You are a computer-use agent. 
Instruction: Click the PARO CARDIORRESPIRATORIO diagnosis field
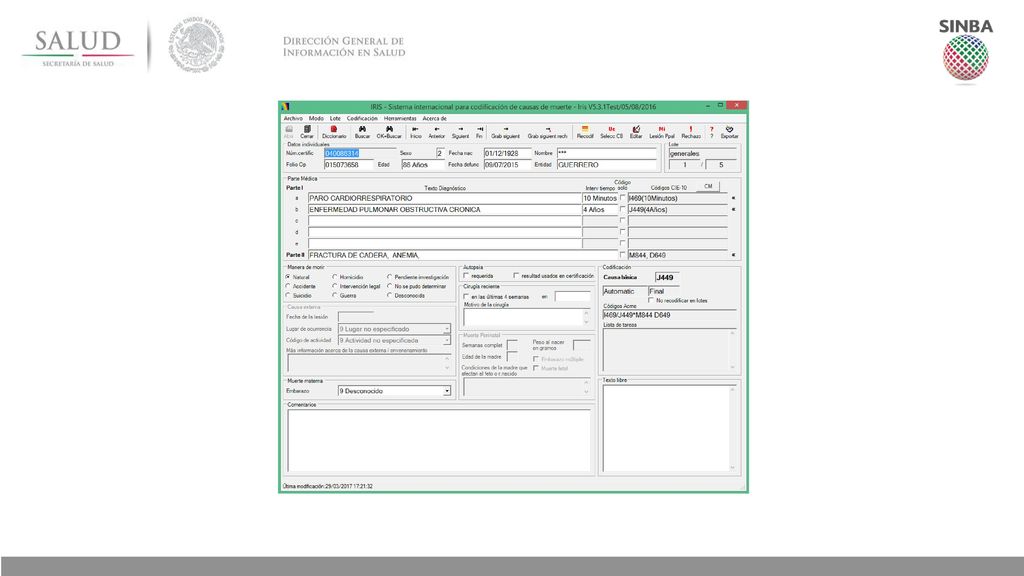point(444,198)
